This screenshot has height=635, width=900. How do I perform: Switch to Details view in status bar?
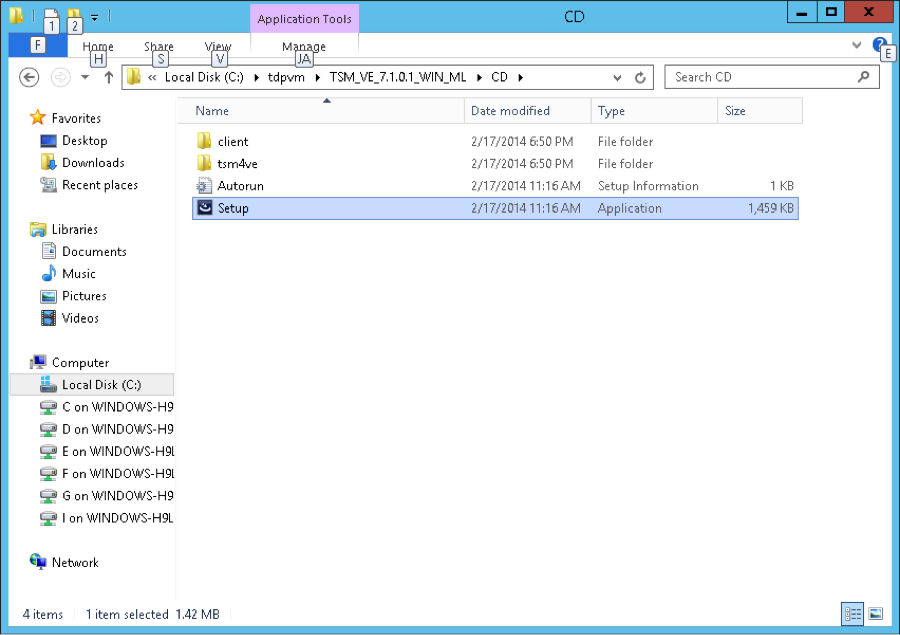point(852,614)
